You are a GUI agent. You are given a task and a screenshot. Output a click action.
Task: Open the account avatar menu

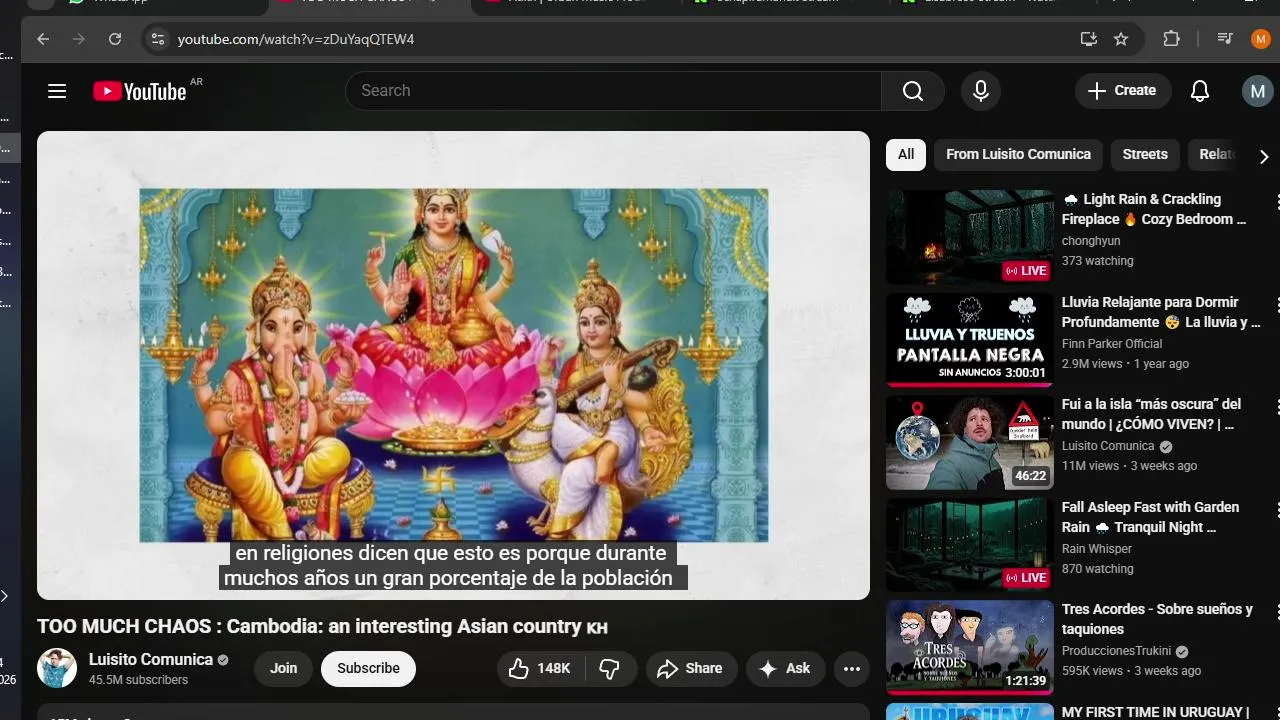point(1258,91)
